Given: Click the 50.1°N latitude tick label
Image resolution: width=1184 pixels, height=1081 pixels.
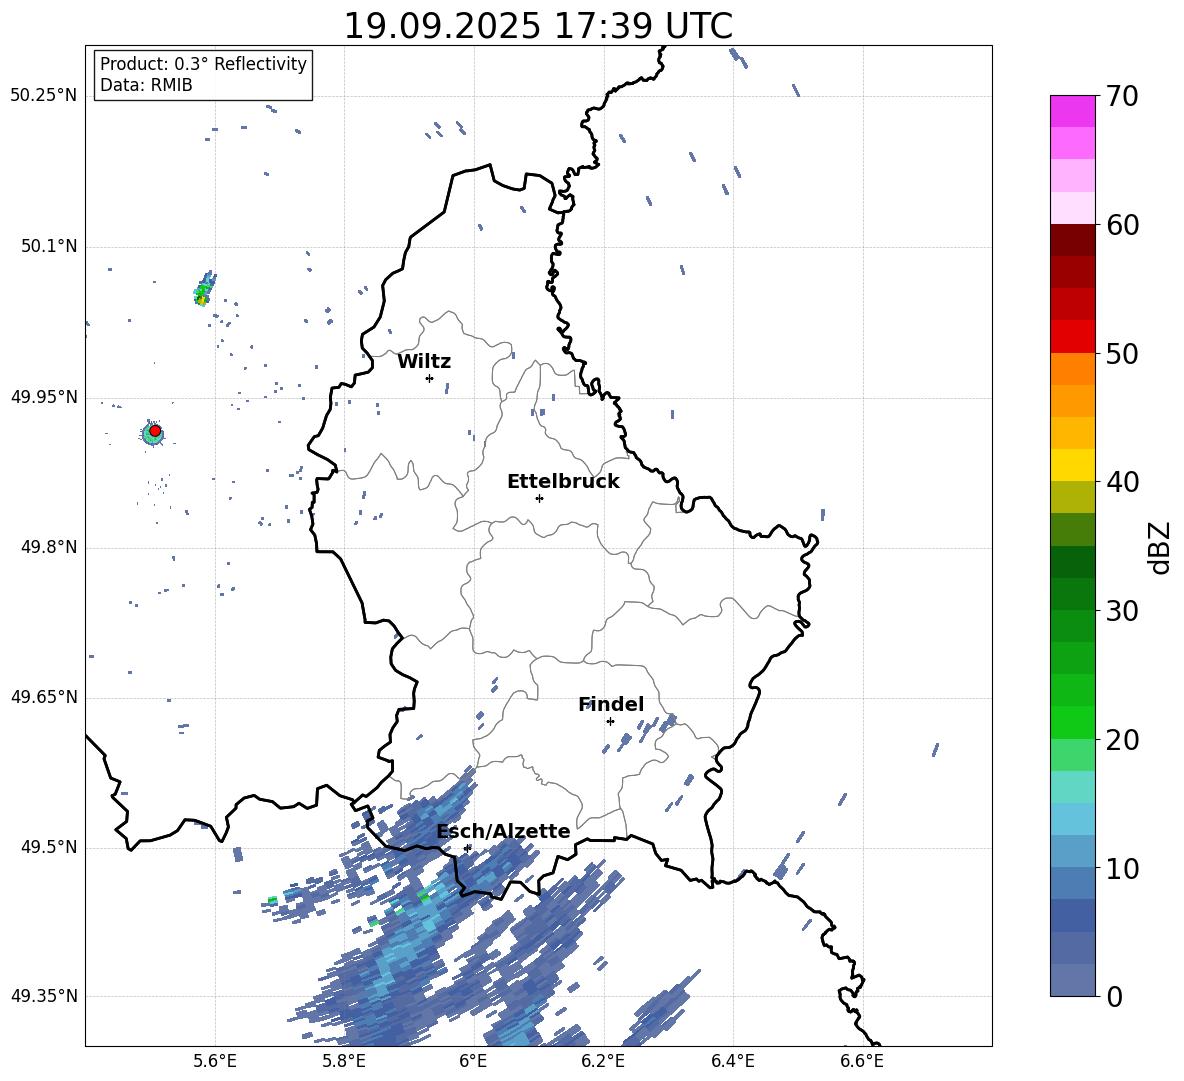Looking at the screenshot, I should [50, 246].
